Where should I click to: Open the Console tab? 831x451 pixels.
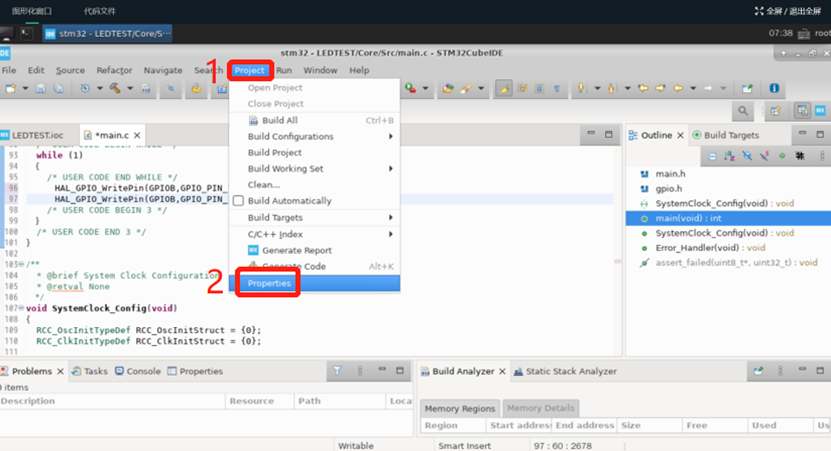click(x=138, y=371)
